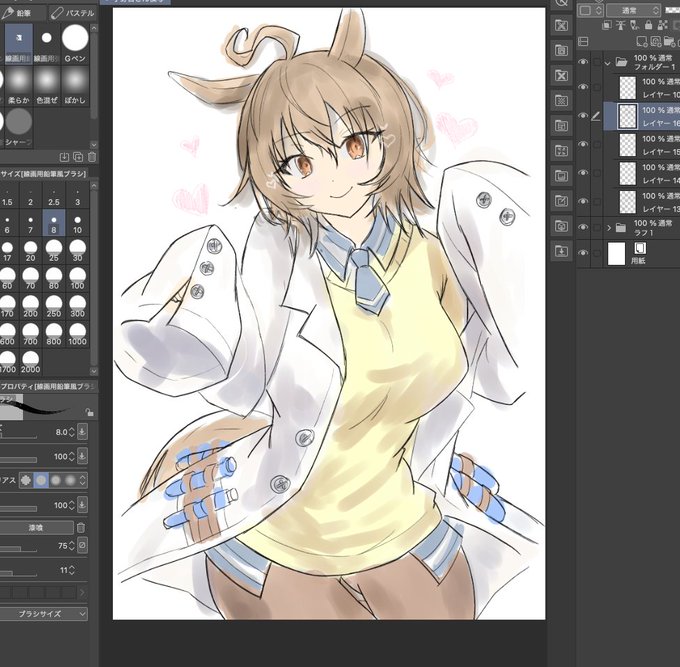Toggle the icon button next to 75 value
Screen dimensions: 680x667
pos(82,545)
